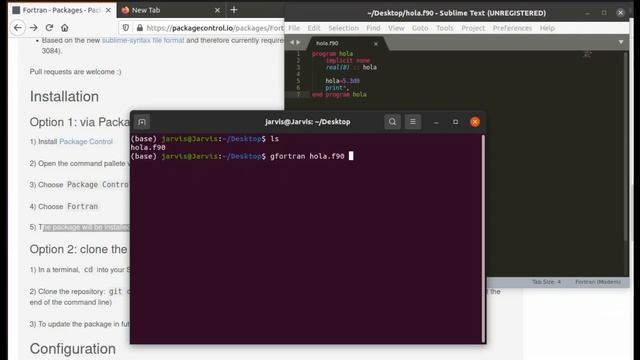Viewport: 640px width, 360px height.
Task: Click 'program hola' on line 1
Action: coord(332,54)
